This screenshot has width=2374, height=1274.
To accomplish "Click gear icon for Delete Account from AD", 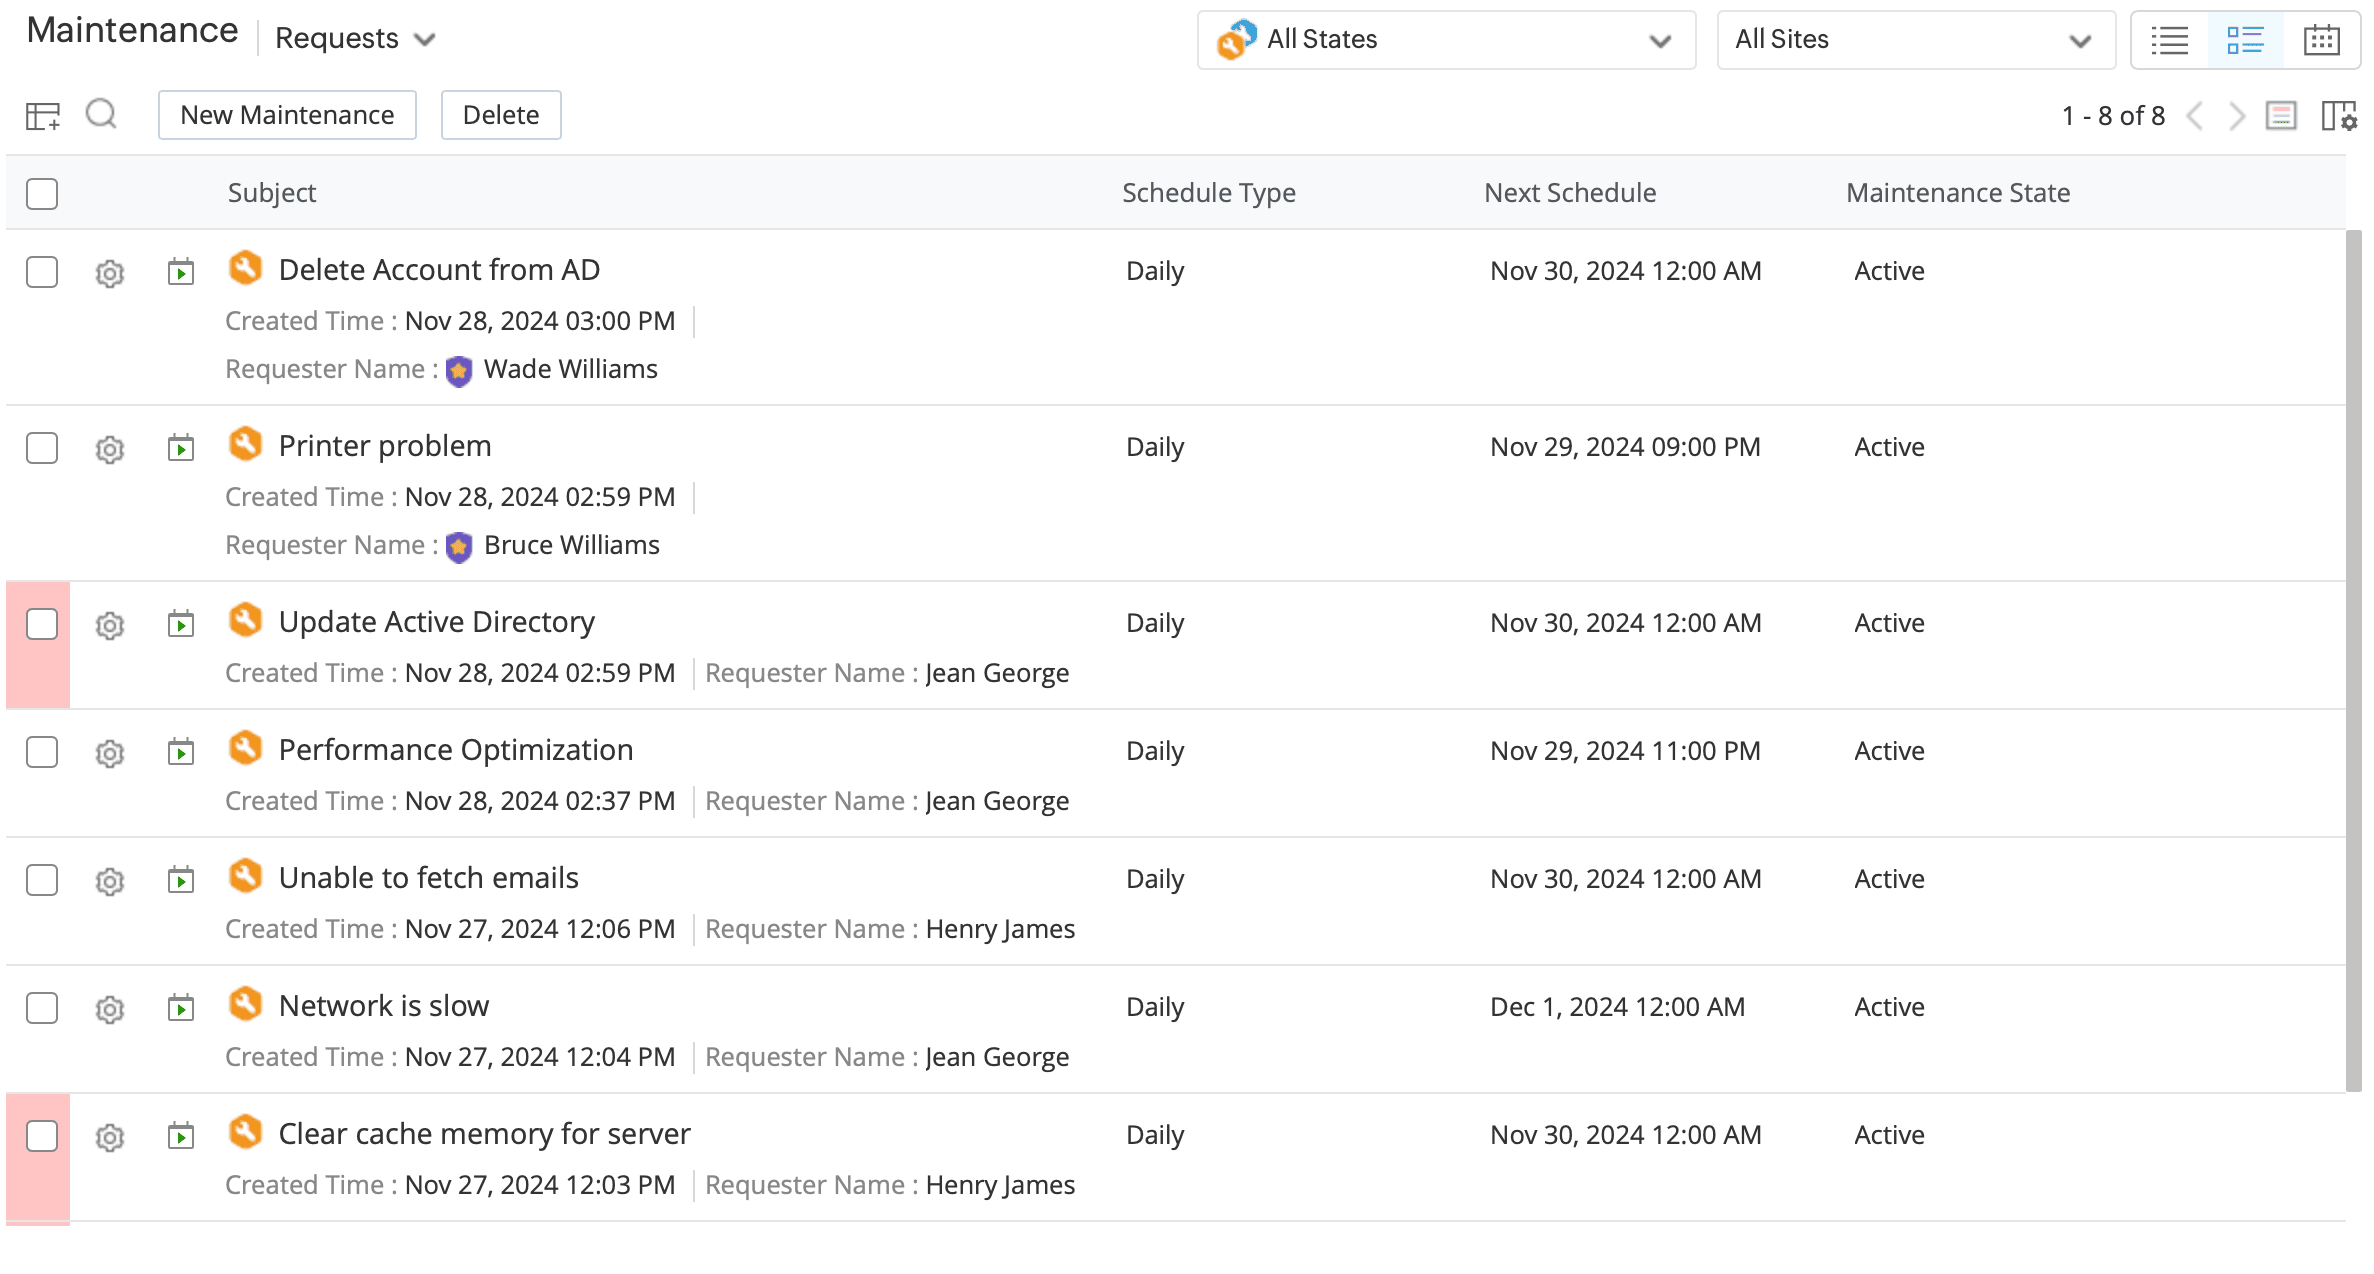I will click(x=110, y=273).
